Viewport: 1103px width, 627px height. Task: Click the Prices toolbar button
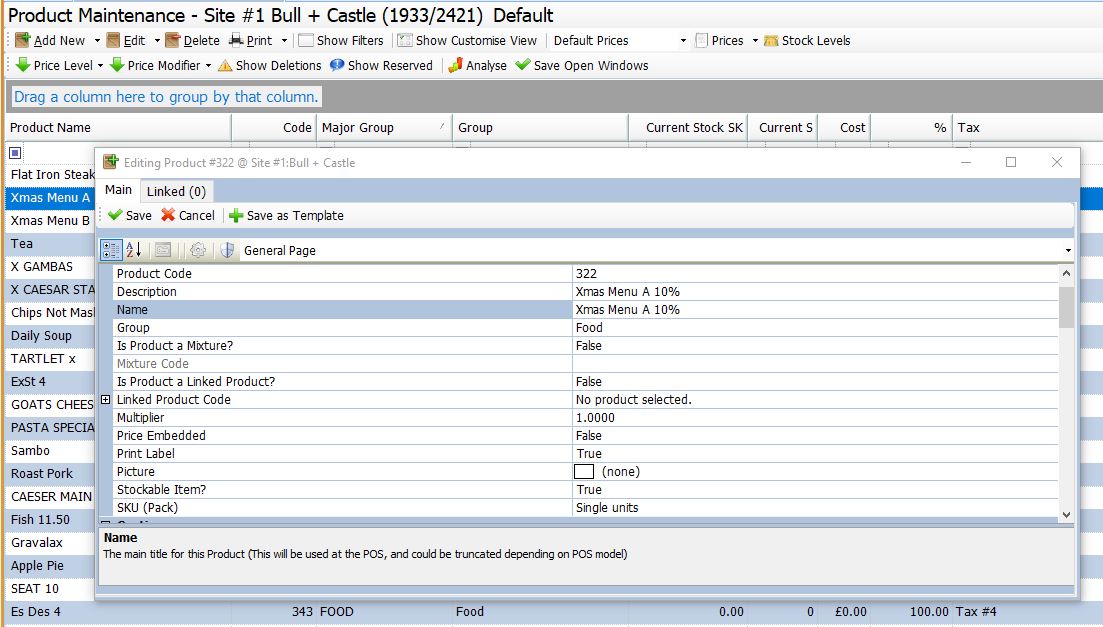click(x=719, y=40)
